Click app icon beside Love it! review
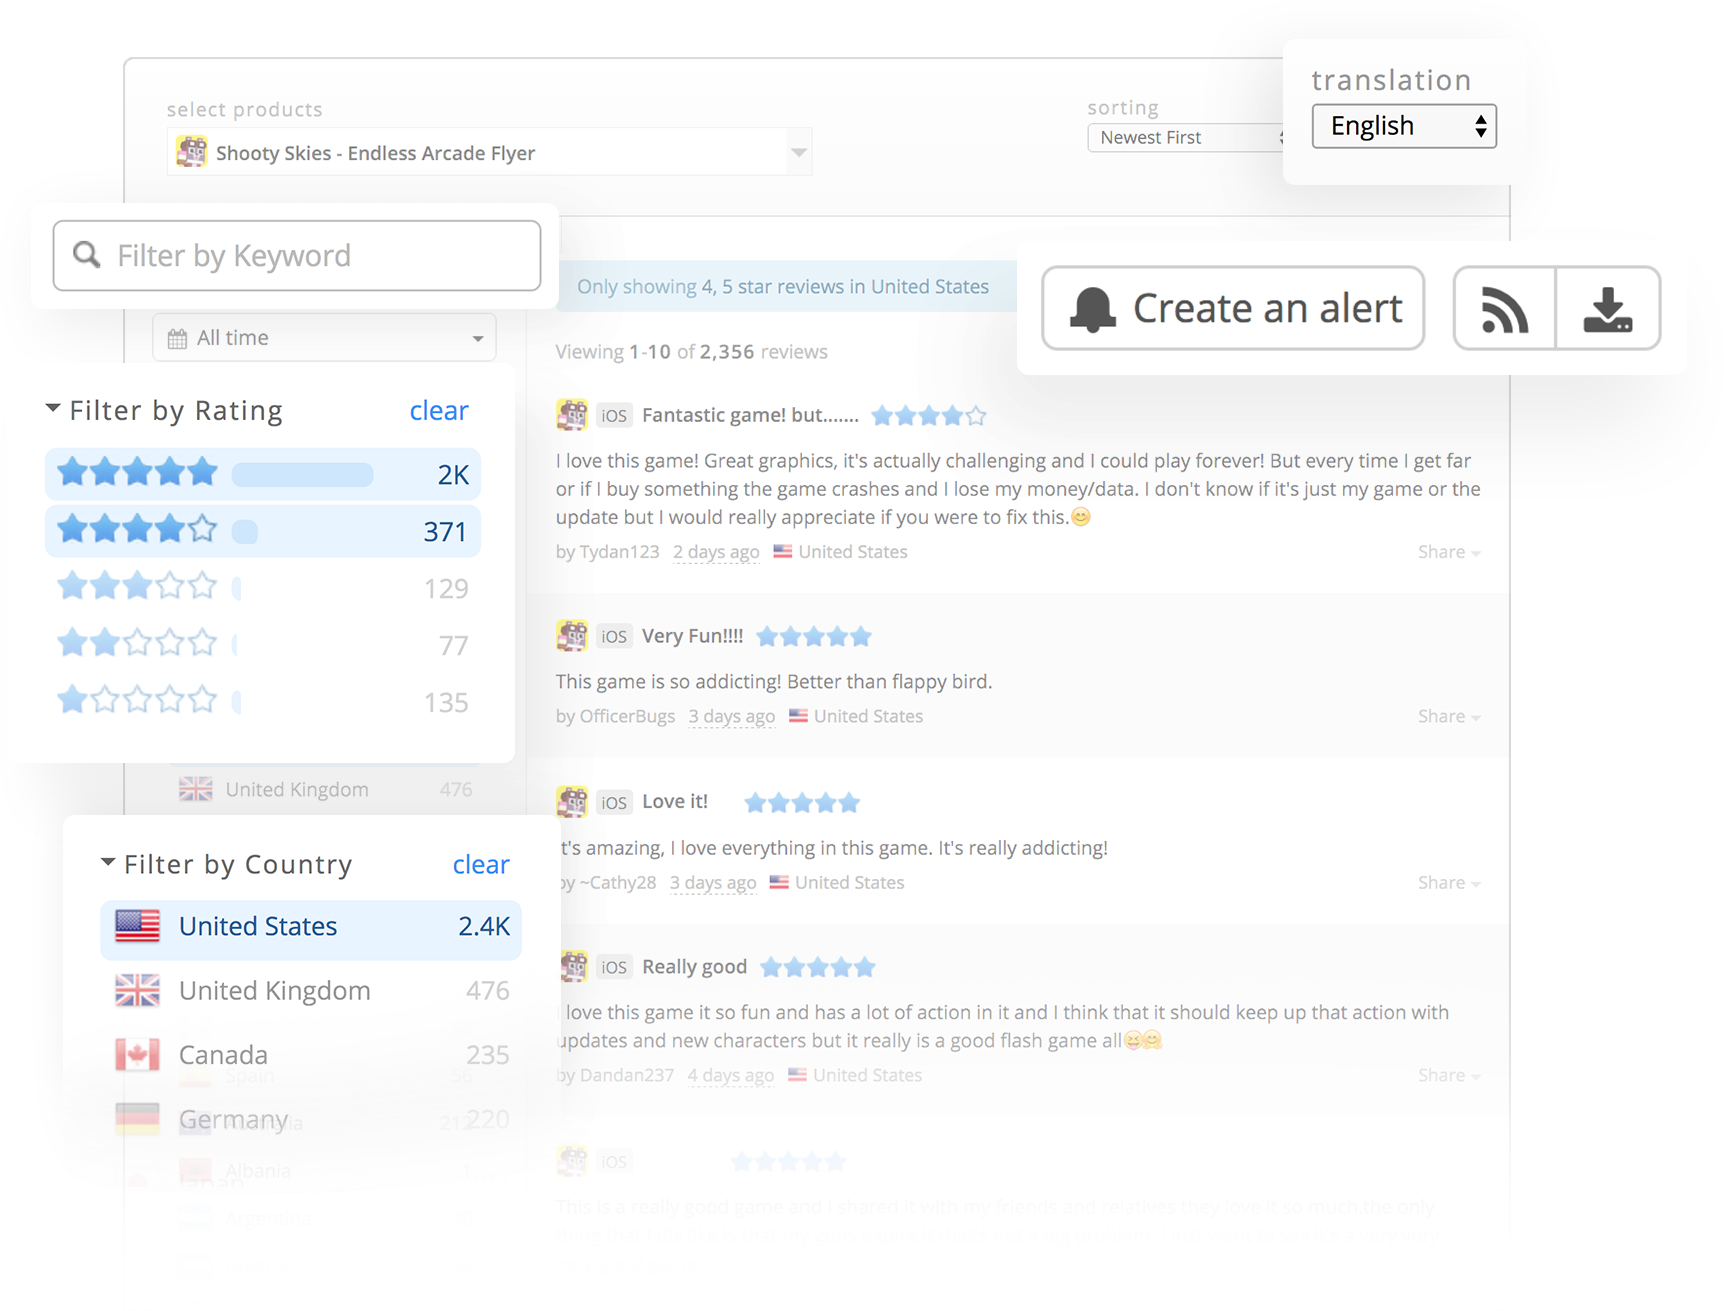The image size is (1724, 1311). (x=572, y=801)
